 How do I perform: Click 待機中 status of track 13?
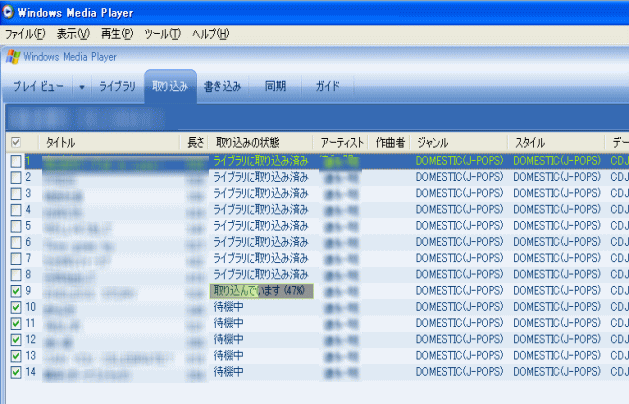pyautogui.click(x=229, y=356)
